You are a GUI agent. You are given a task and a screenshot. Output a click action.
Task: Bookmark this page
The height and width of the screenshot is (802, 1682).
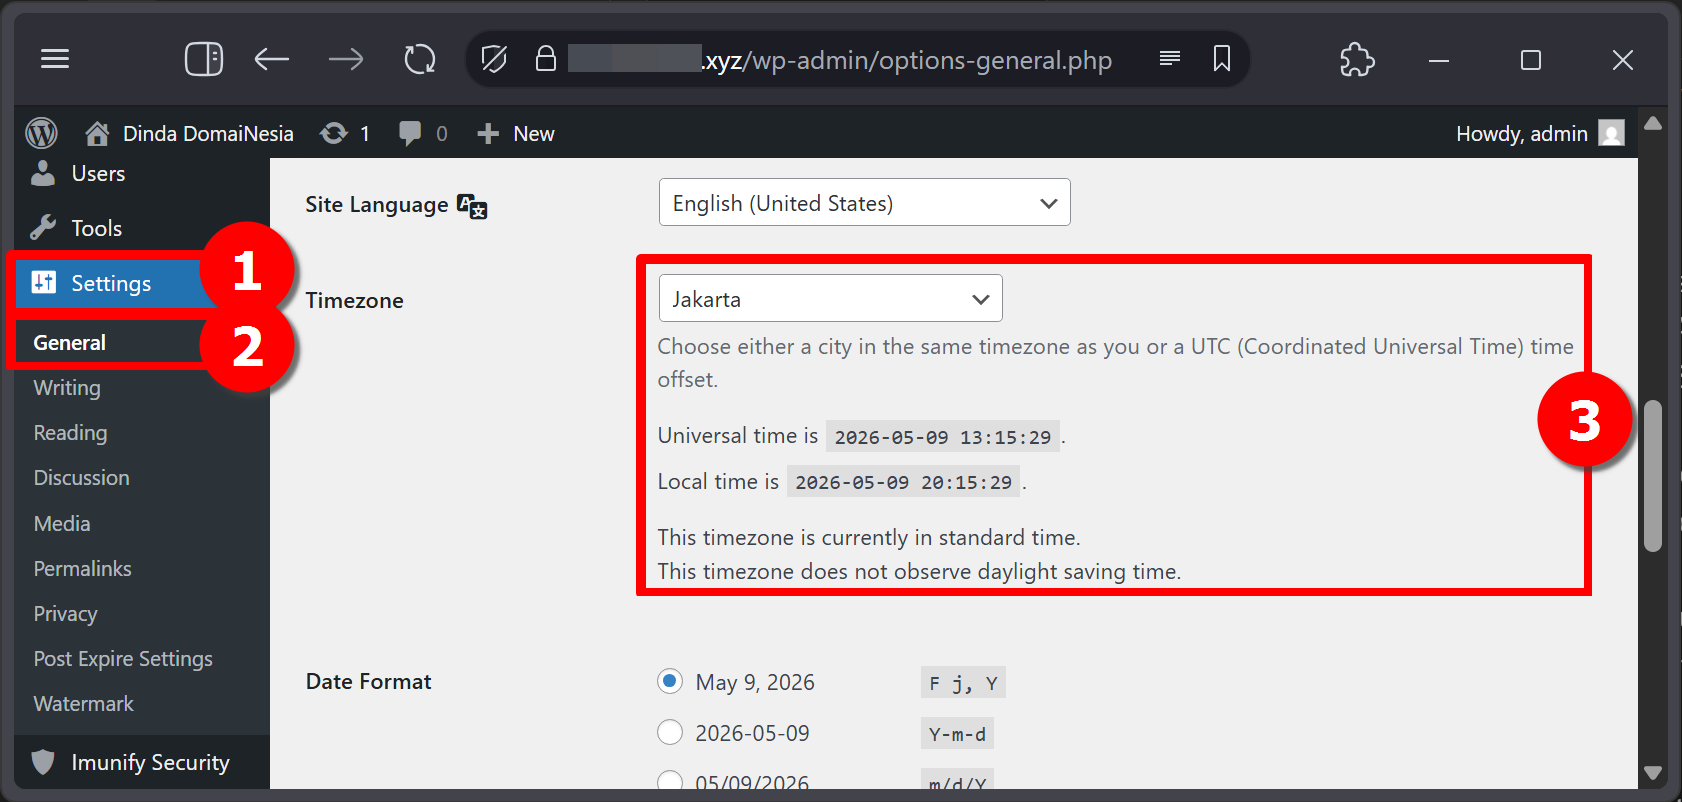click(1222, 59)
